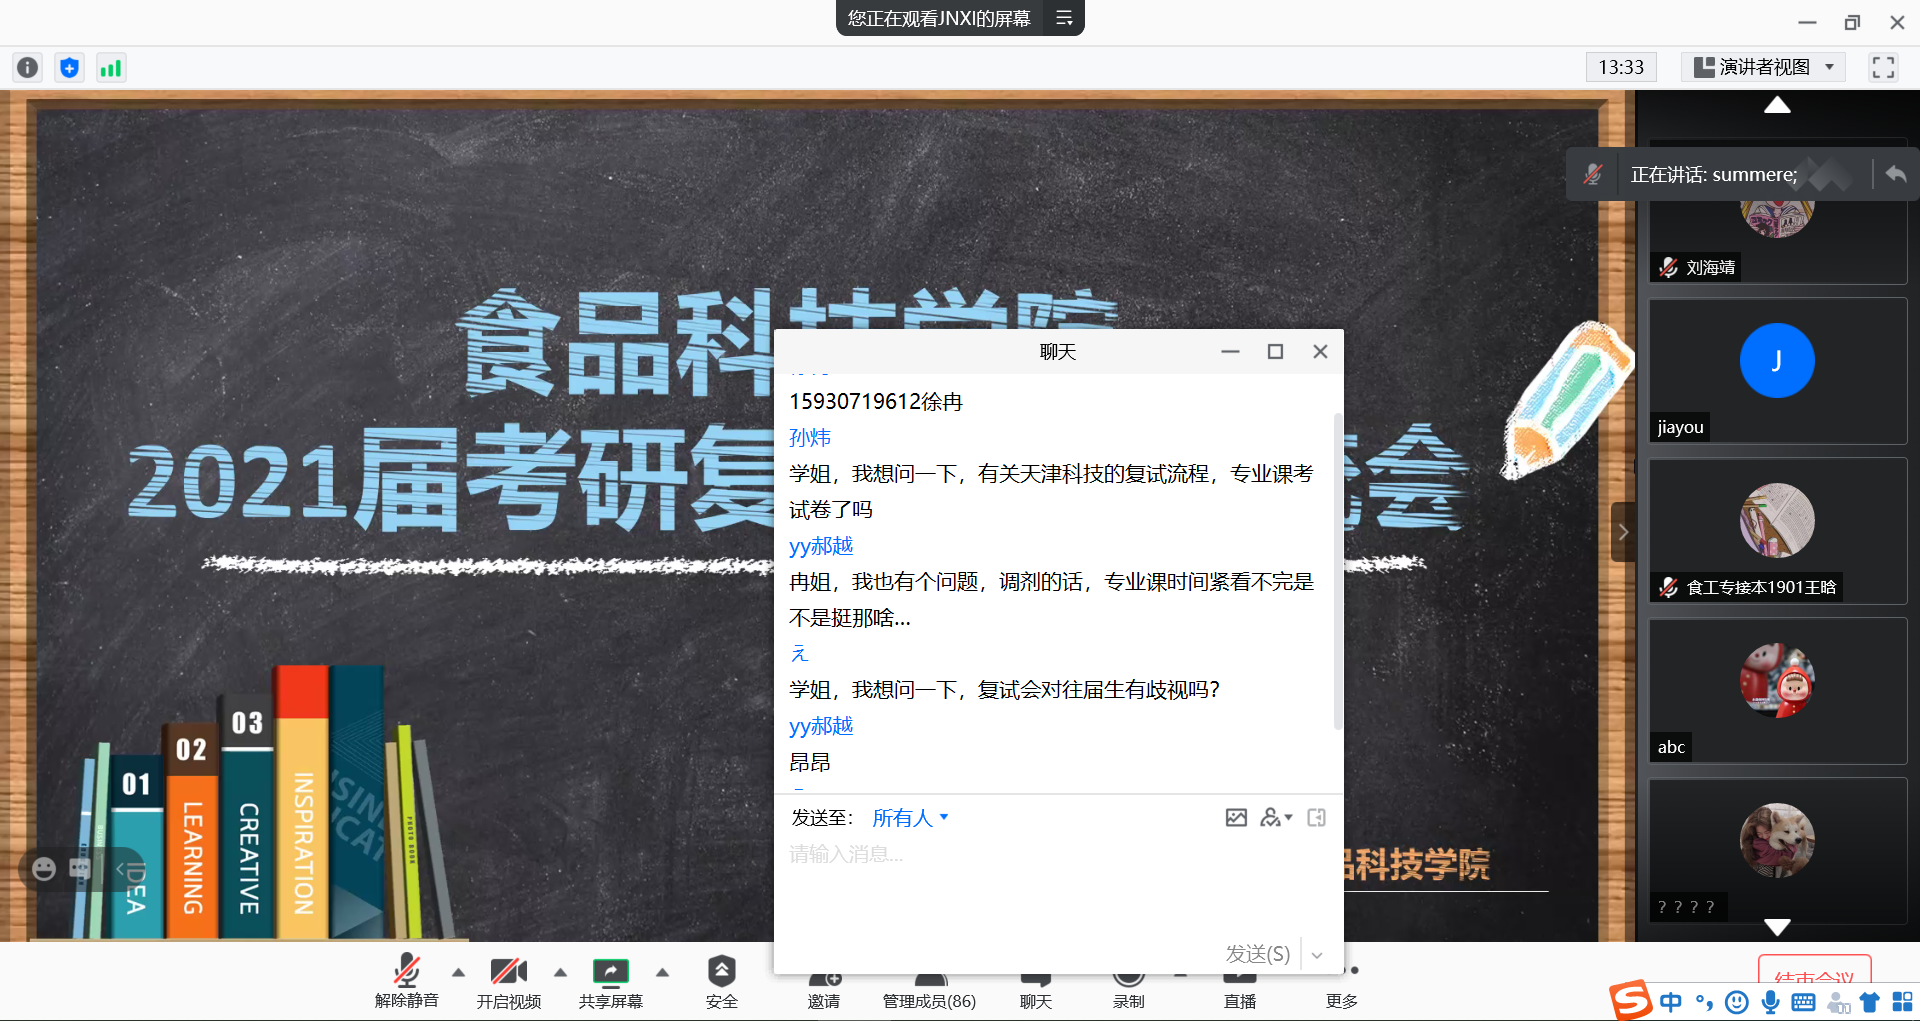
Task: Click the 13:33 meeting timer
Action: (1621, 67)
